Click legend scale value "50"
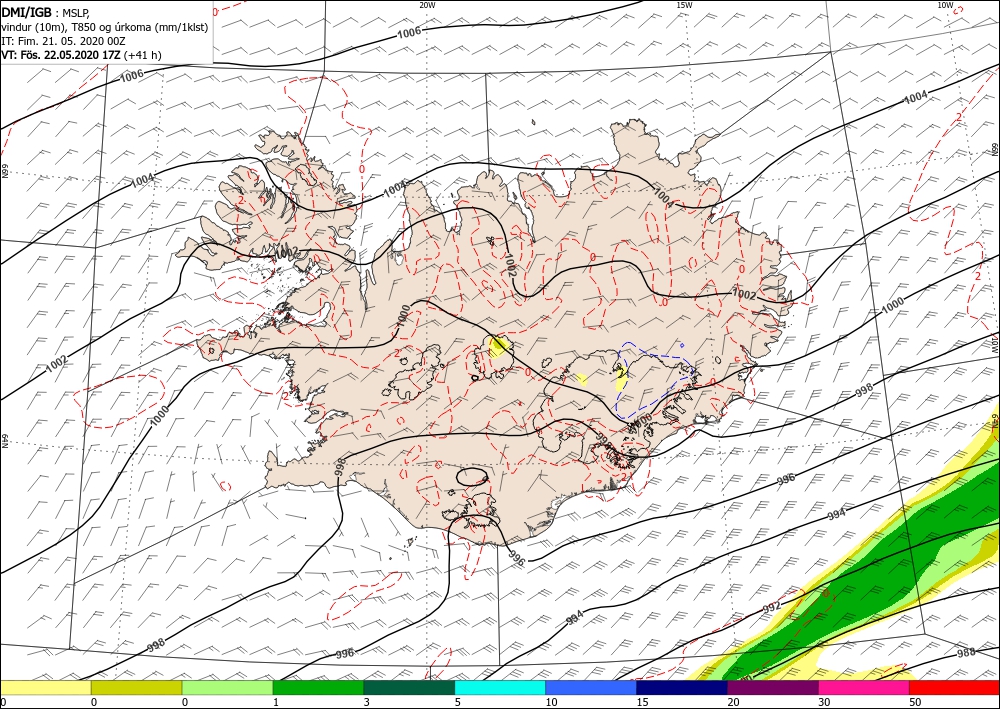The width and height of the screenshot is (1000, 709). point(915,703)
